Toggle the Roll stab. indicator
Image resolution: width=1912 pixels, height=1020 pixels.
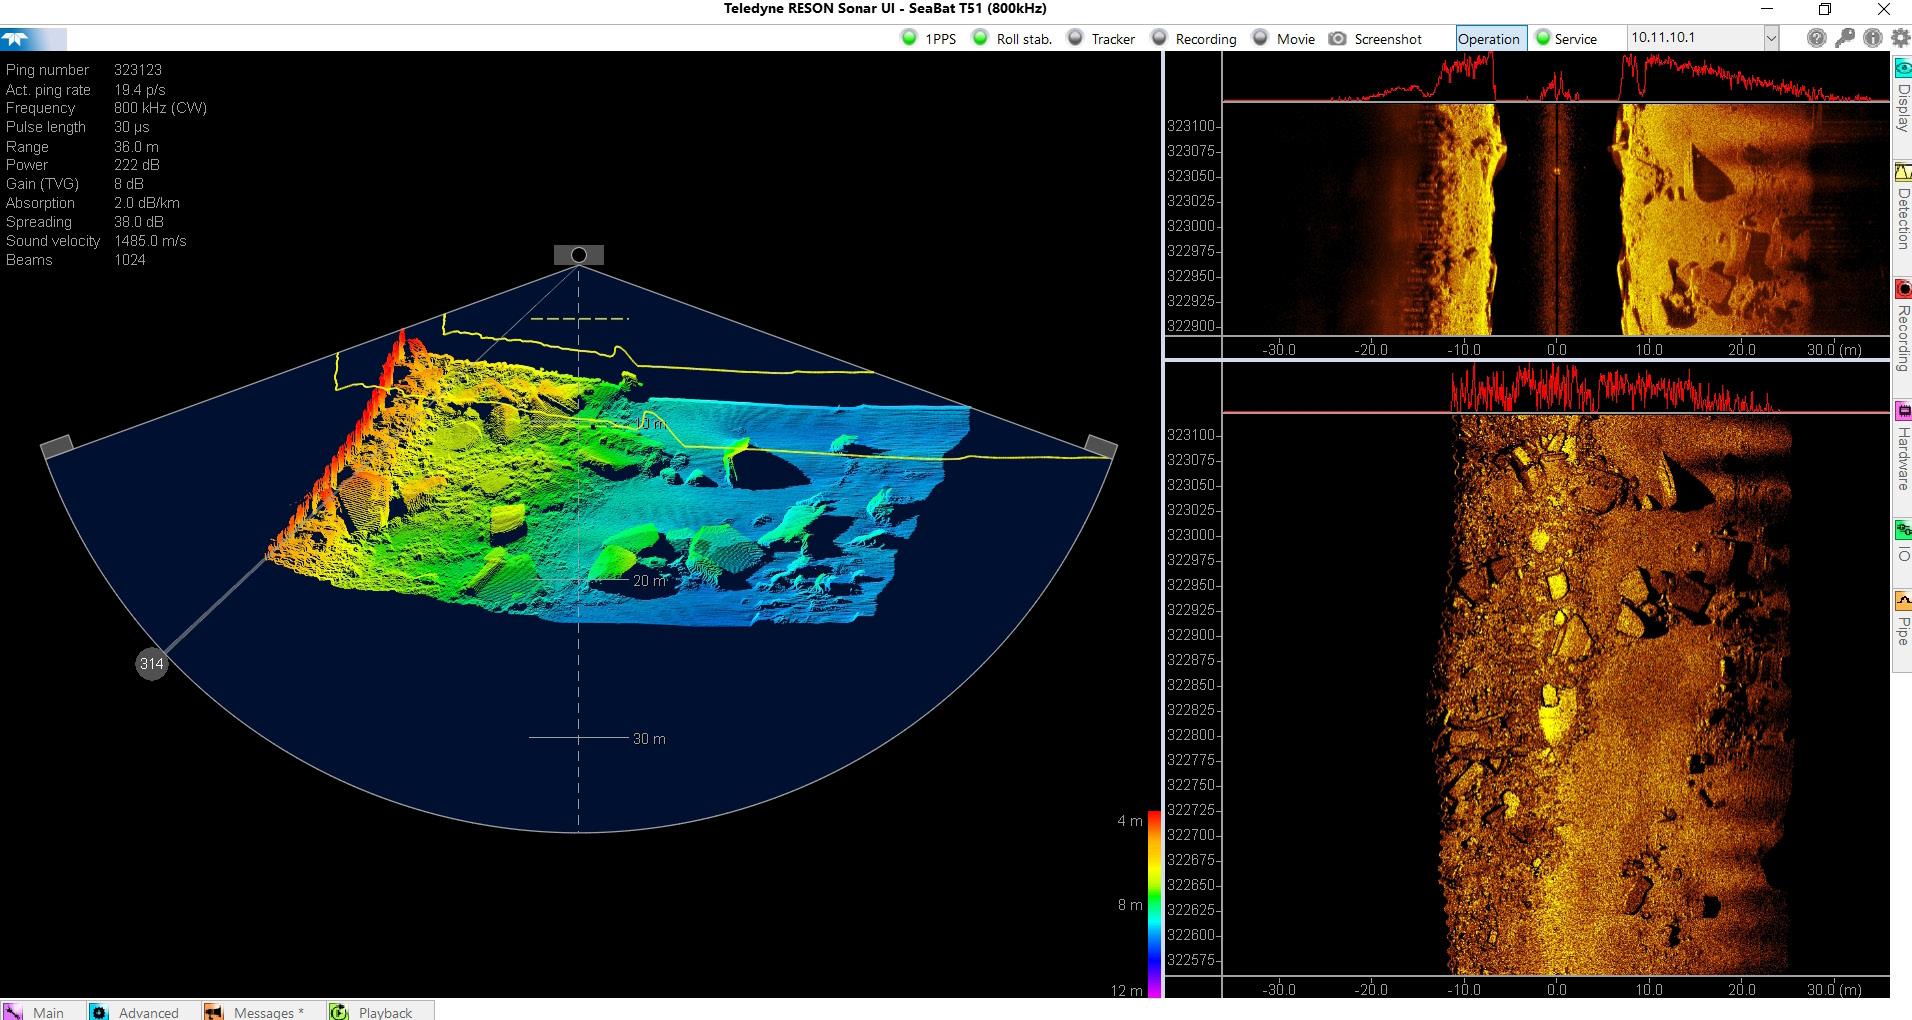(x=1012, y=38)
